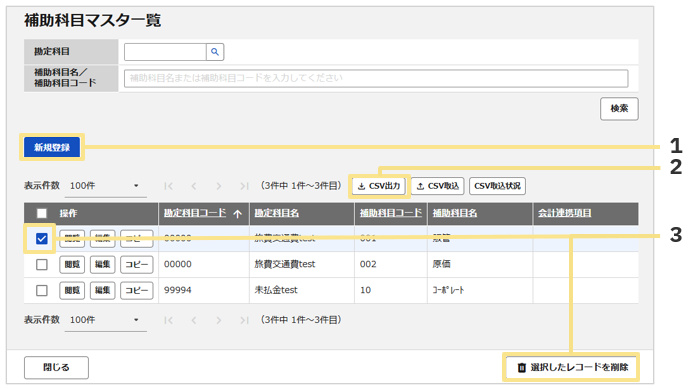Image resolution: width=690 pixels, height=389 pixels.
Task: Click 閲覧 for the 未払金test row
Action: (72, 290)
